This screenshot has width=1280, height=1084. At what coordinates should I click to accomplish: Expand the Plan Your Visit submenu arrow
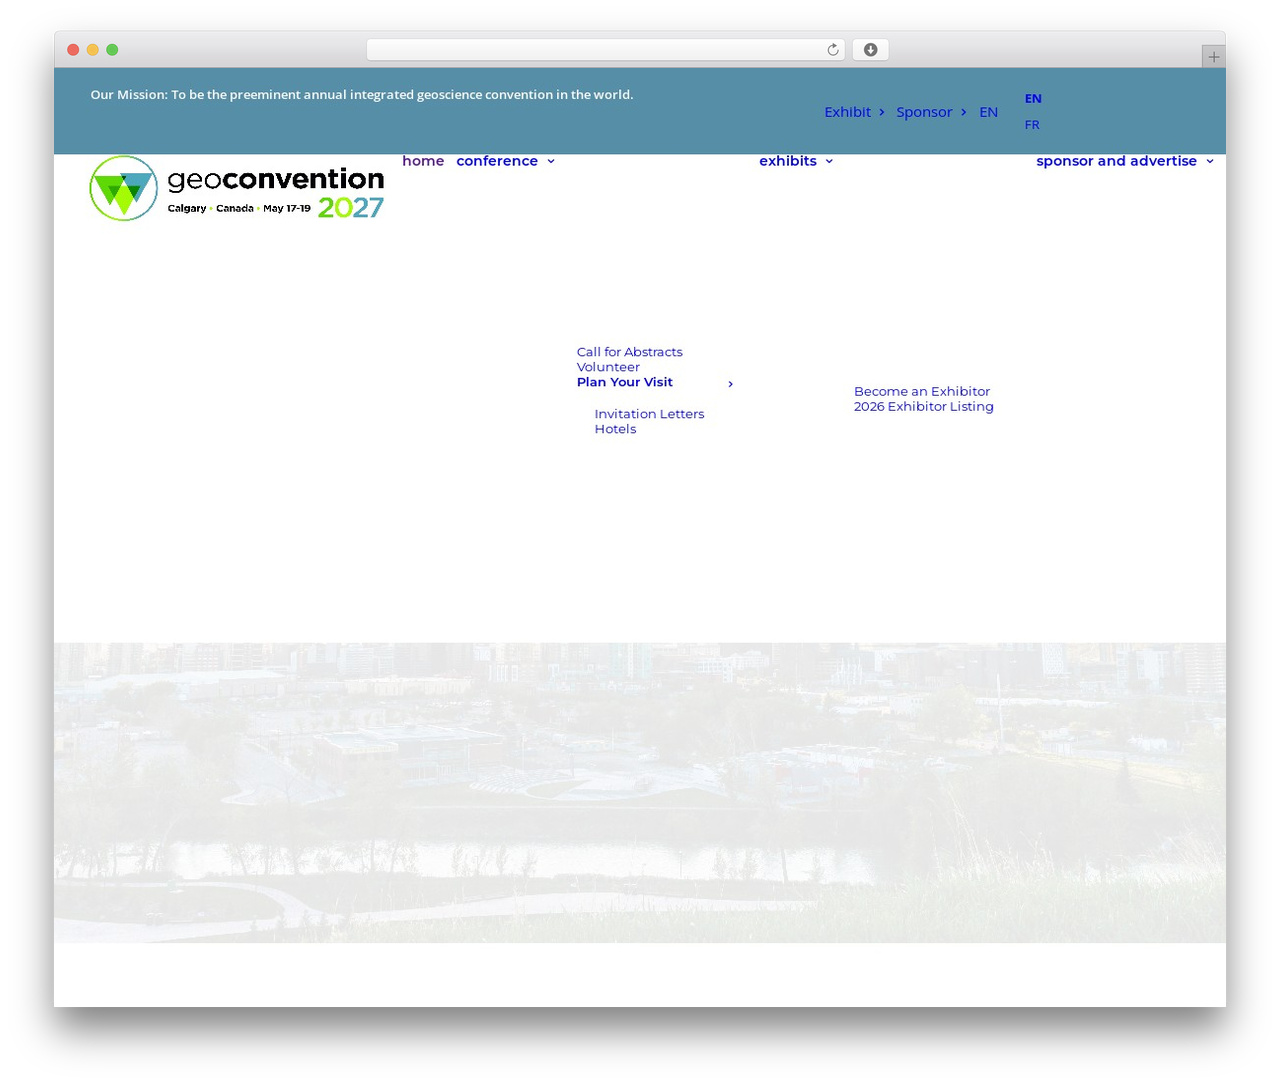pyautogui.click(x=730, y=384)
